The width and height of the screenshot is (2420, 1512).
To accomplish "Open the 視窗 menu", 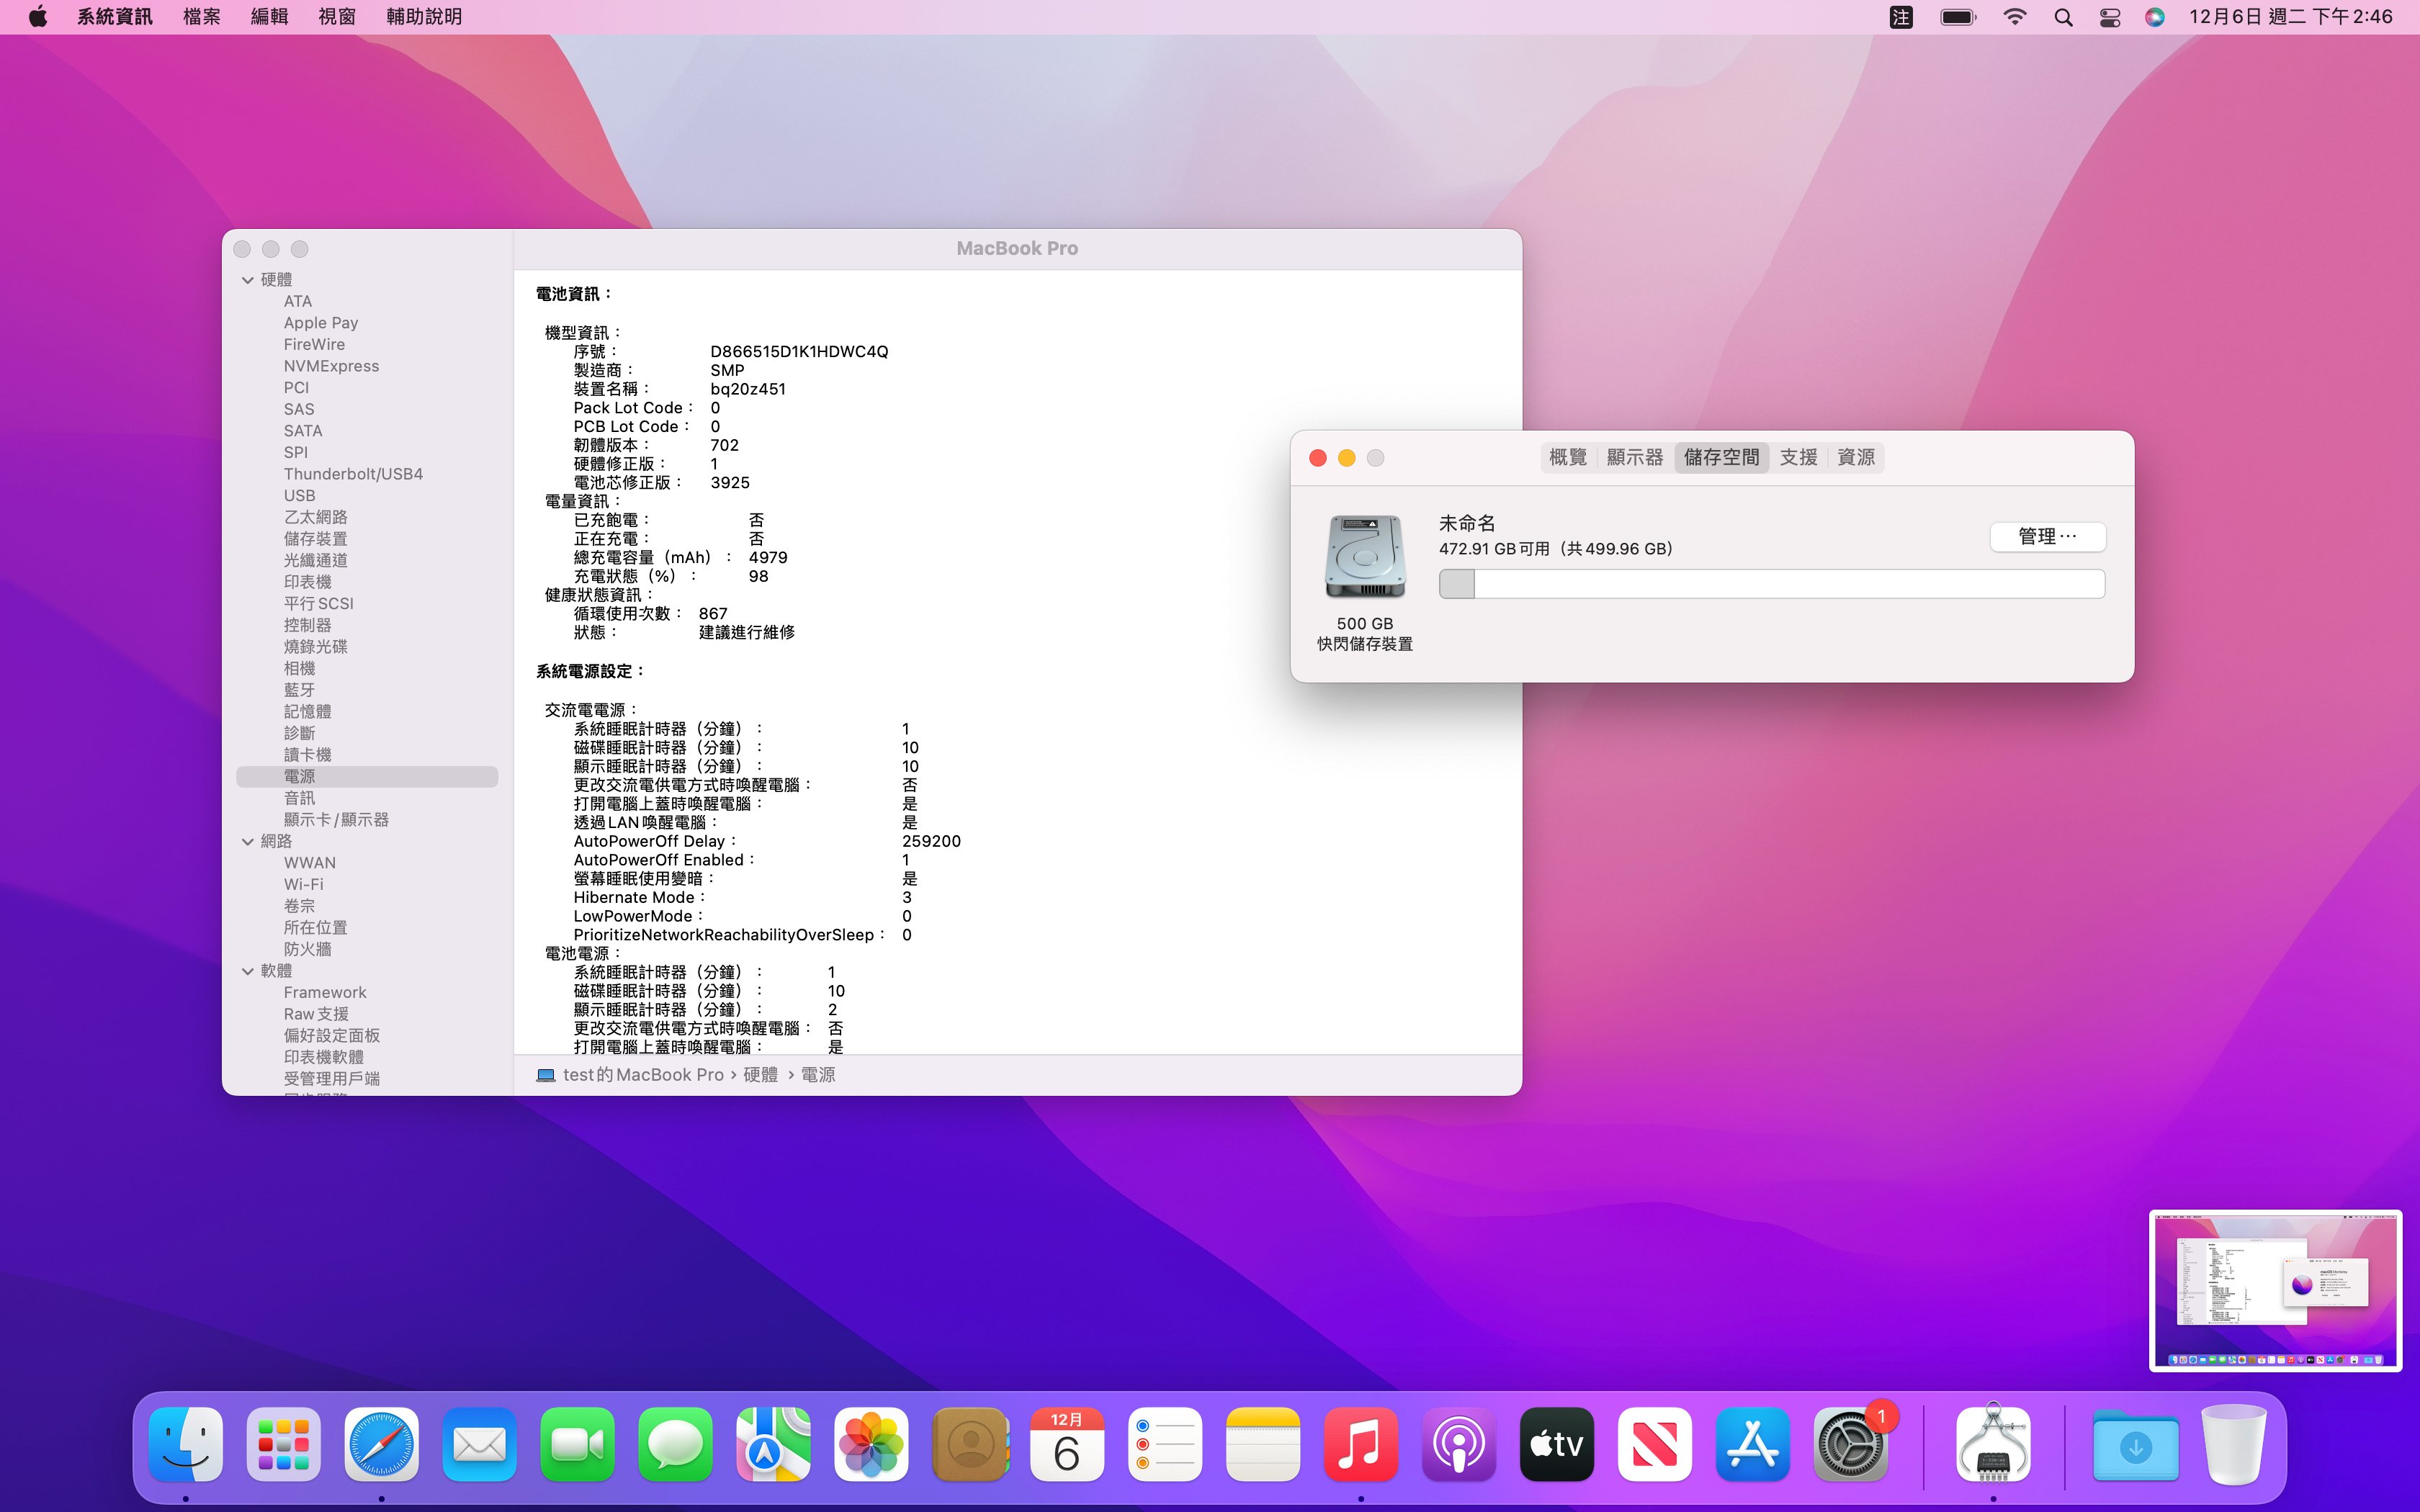I will point(337,17).
